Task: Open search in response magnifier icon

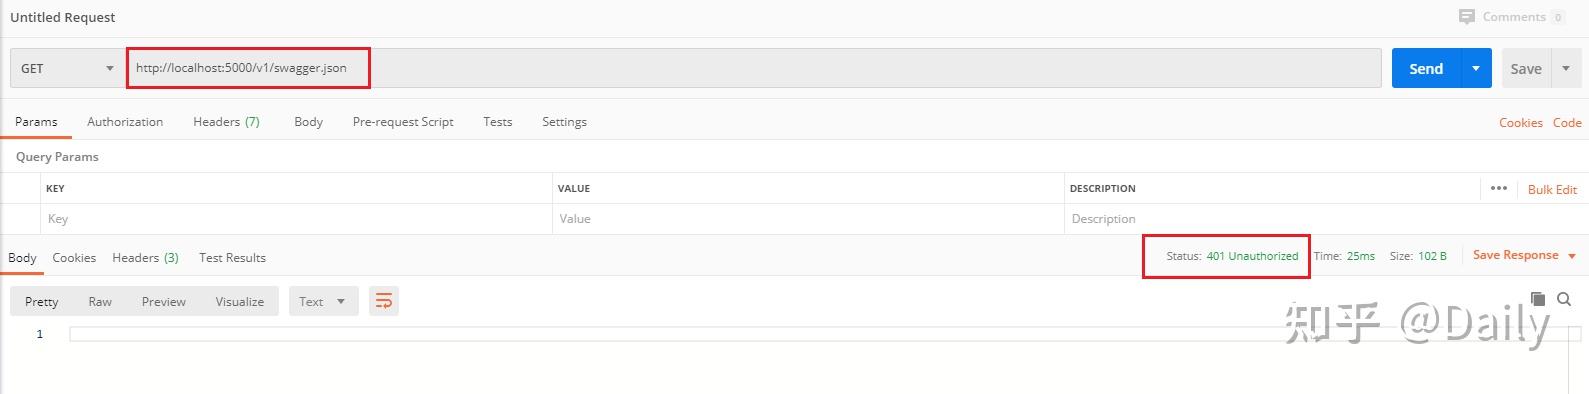Action: 1564,299
